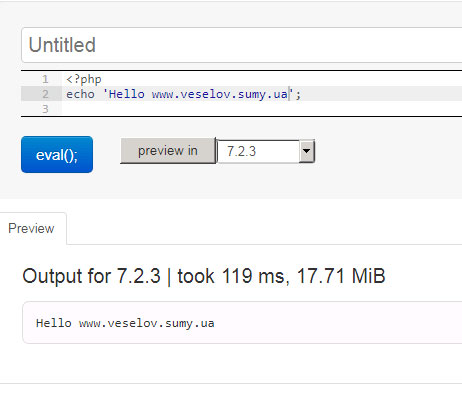This screenshot has height=412, width=462.
Task: Click empty line 3 in code editor
Action: tap(262, 109)
